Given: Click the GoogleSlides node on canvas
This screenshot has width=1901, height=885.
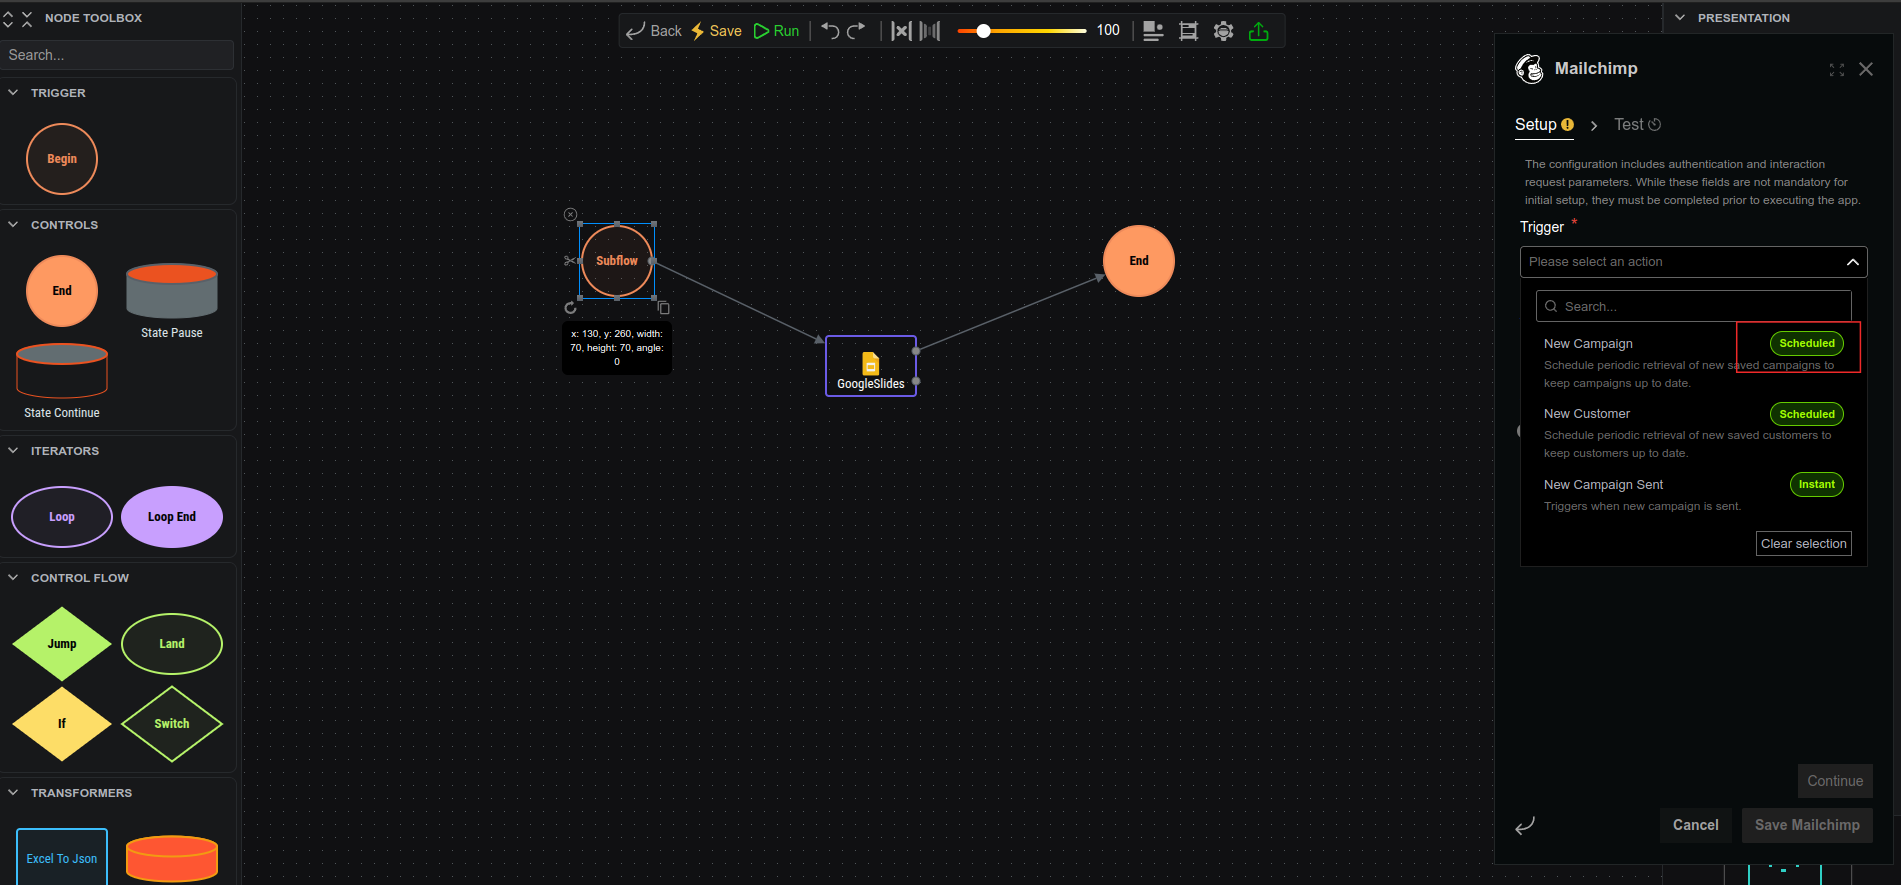Looking at the screenshot, I should 871,366.
